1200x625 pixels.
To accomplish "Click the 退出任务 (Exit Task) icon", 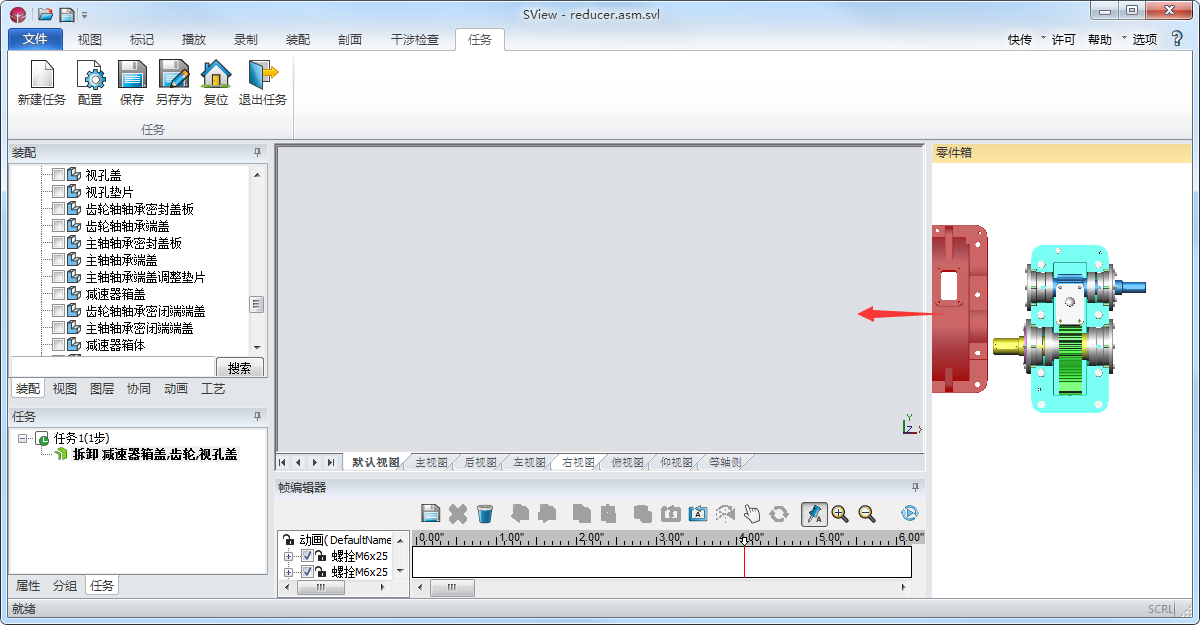I will [x=262, y=76].
